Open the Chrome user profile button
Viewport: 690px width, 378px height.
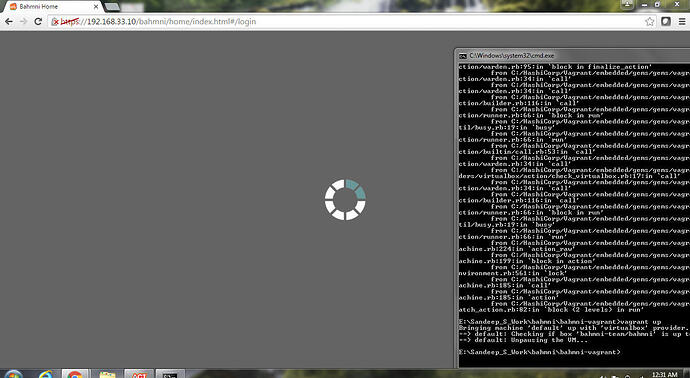(x=627, y=4)
